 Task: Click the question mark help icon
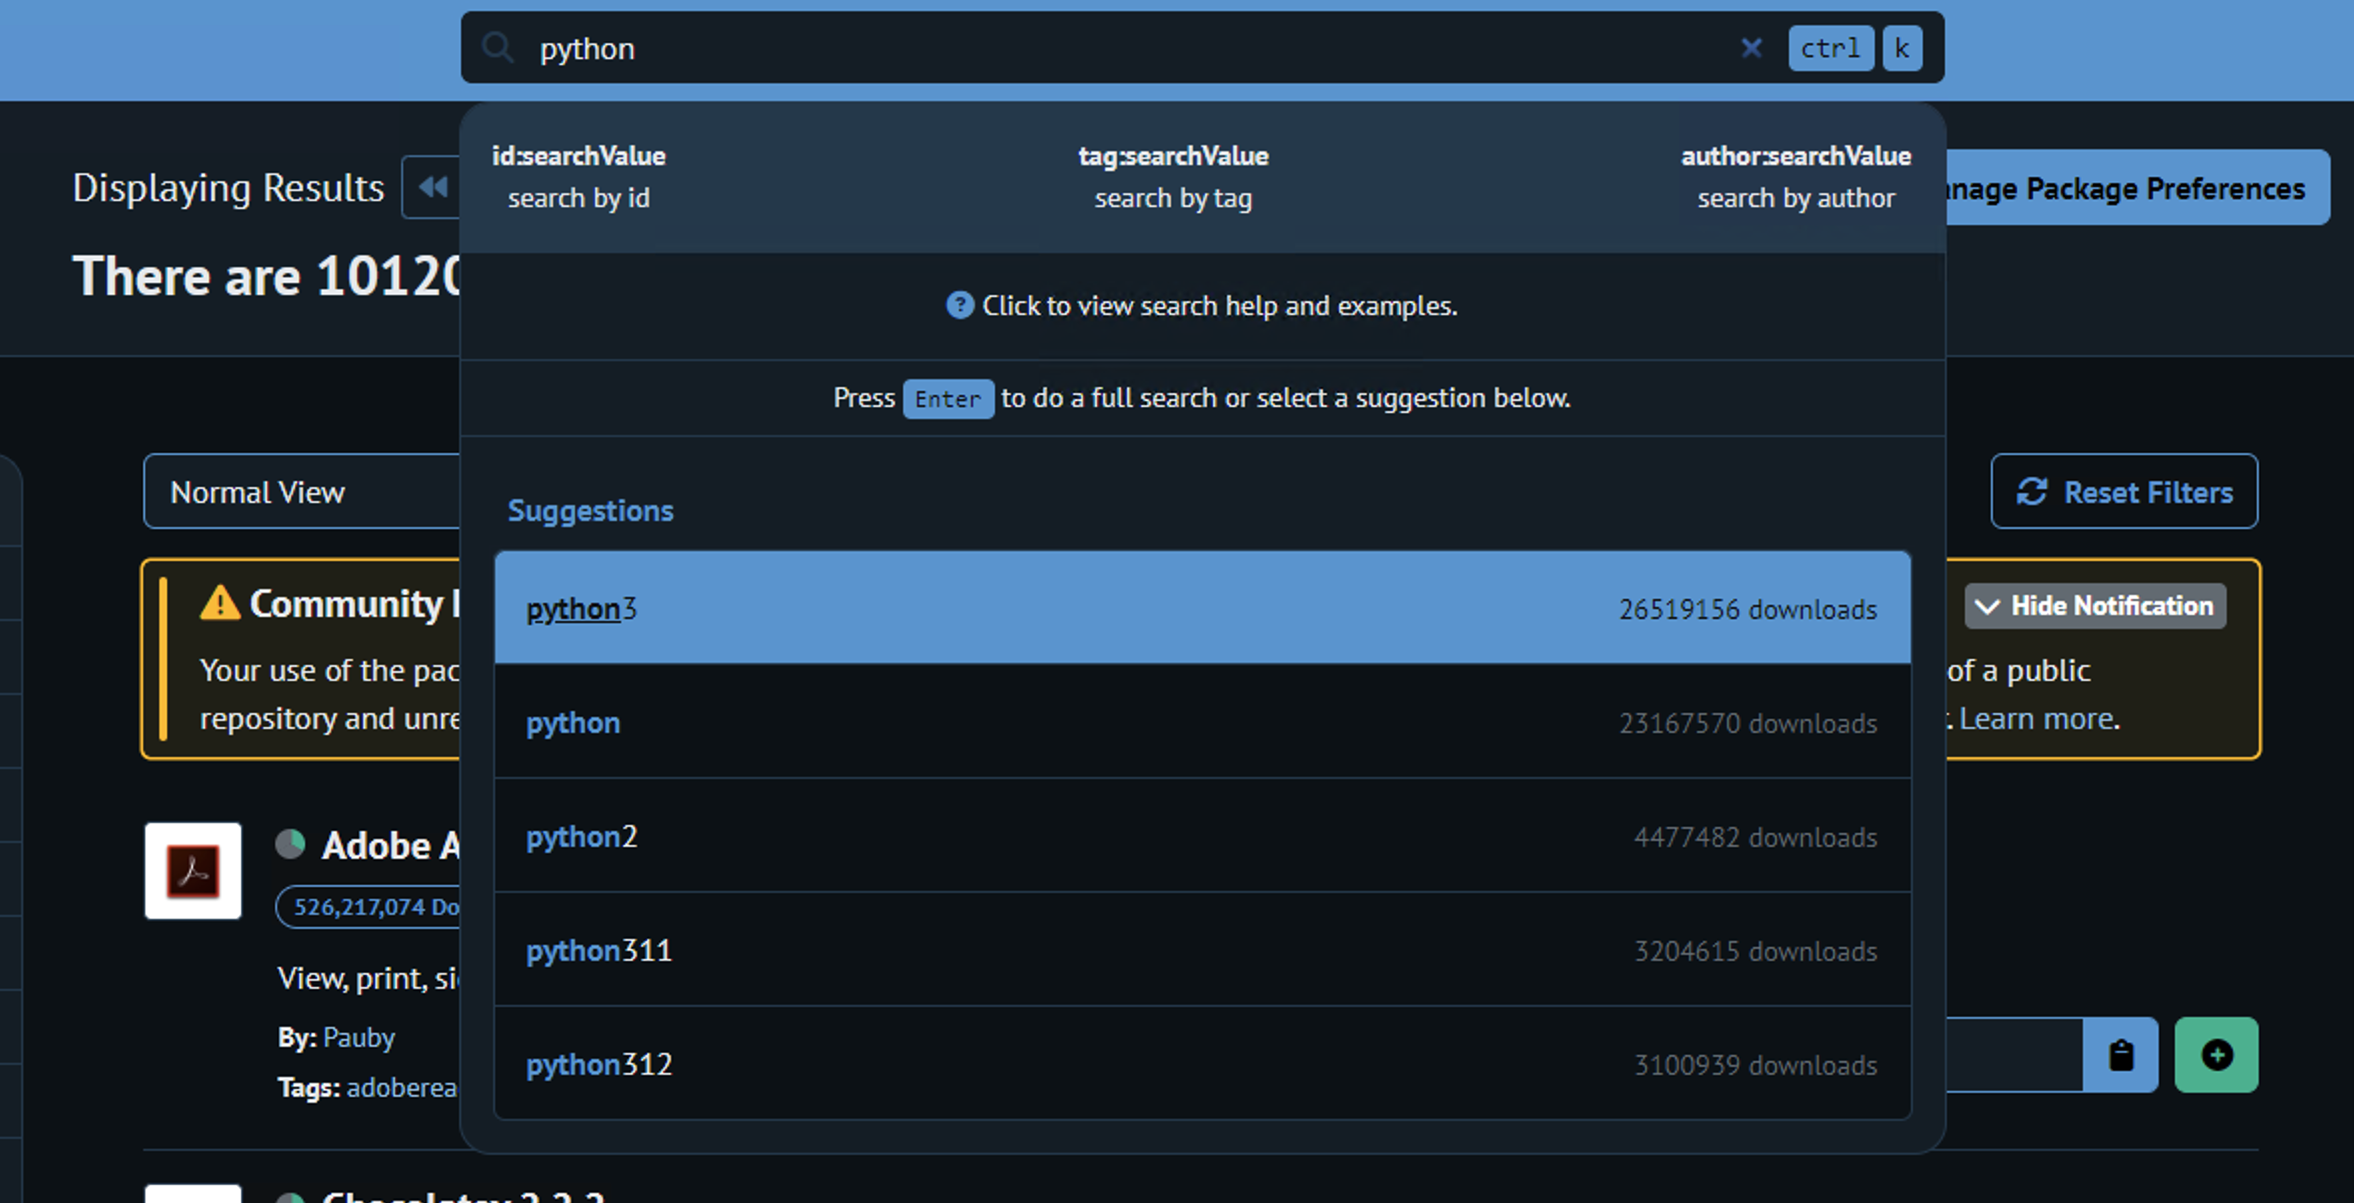pos(959,305)
